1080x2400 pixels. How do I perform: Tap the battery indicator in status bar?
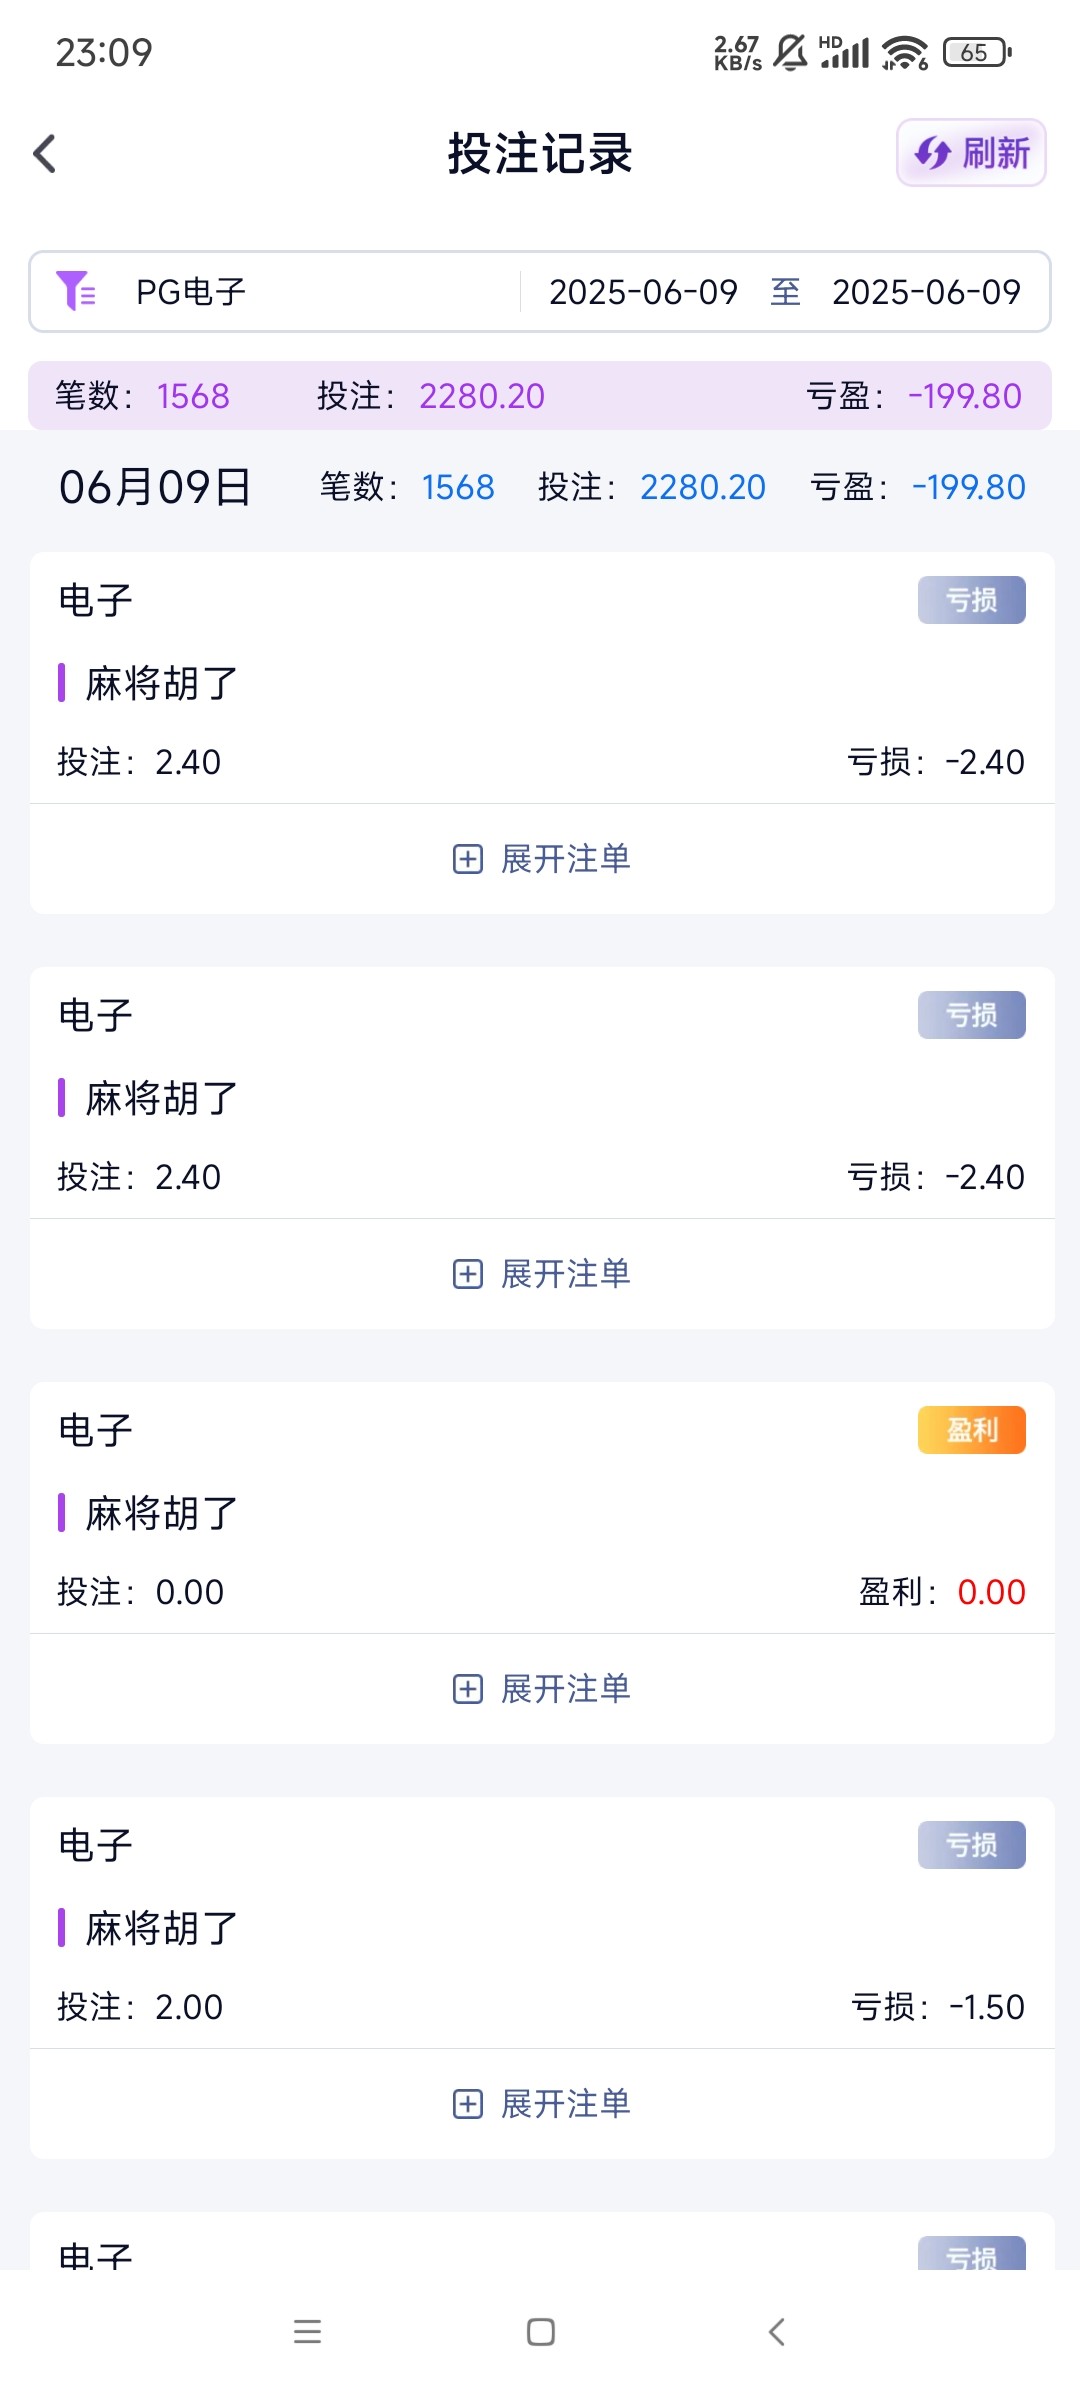976,52
